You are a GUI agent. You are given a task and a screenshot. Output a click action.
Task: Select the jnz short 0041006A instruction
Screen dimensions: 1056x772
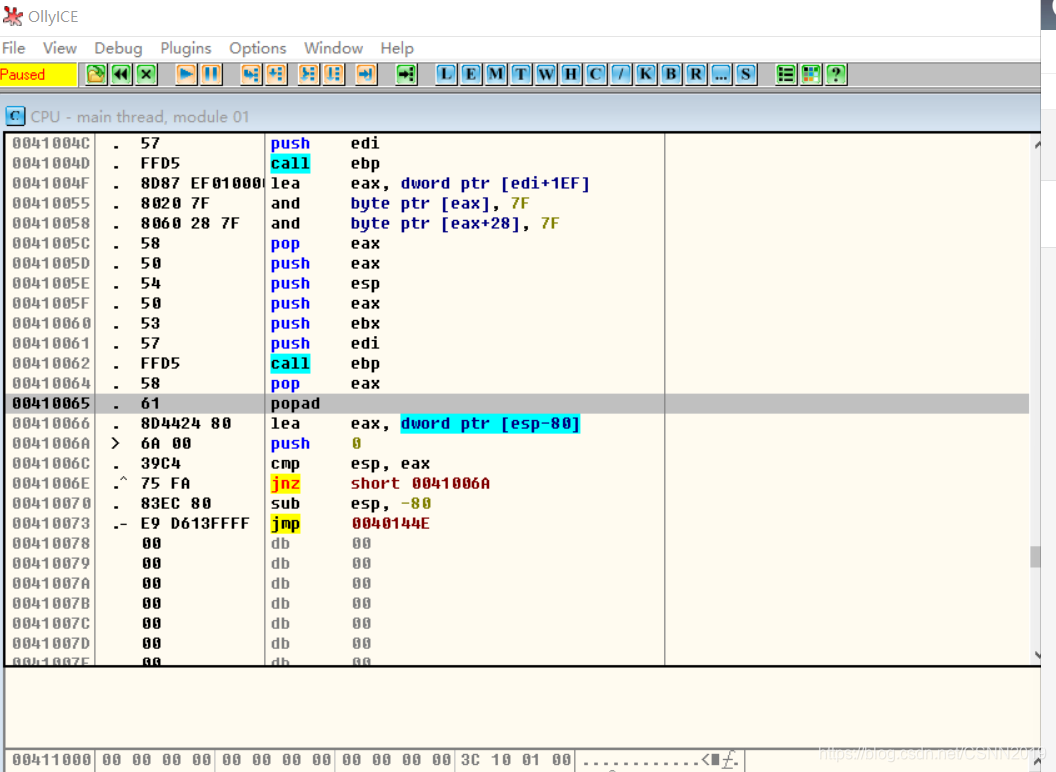380,484
